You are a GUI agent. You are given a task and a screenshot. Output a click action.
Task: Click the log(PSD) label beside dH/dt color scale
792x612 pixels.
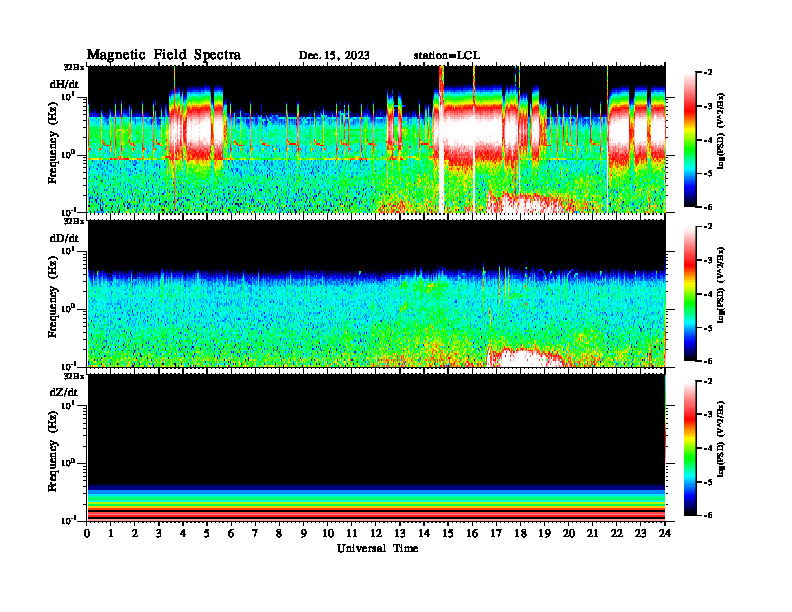pos(721,130)
